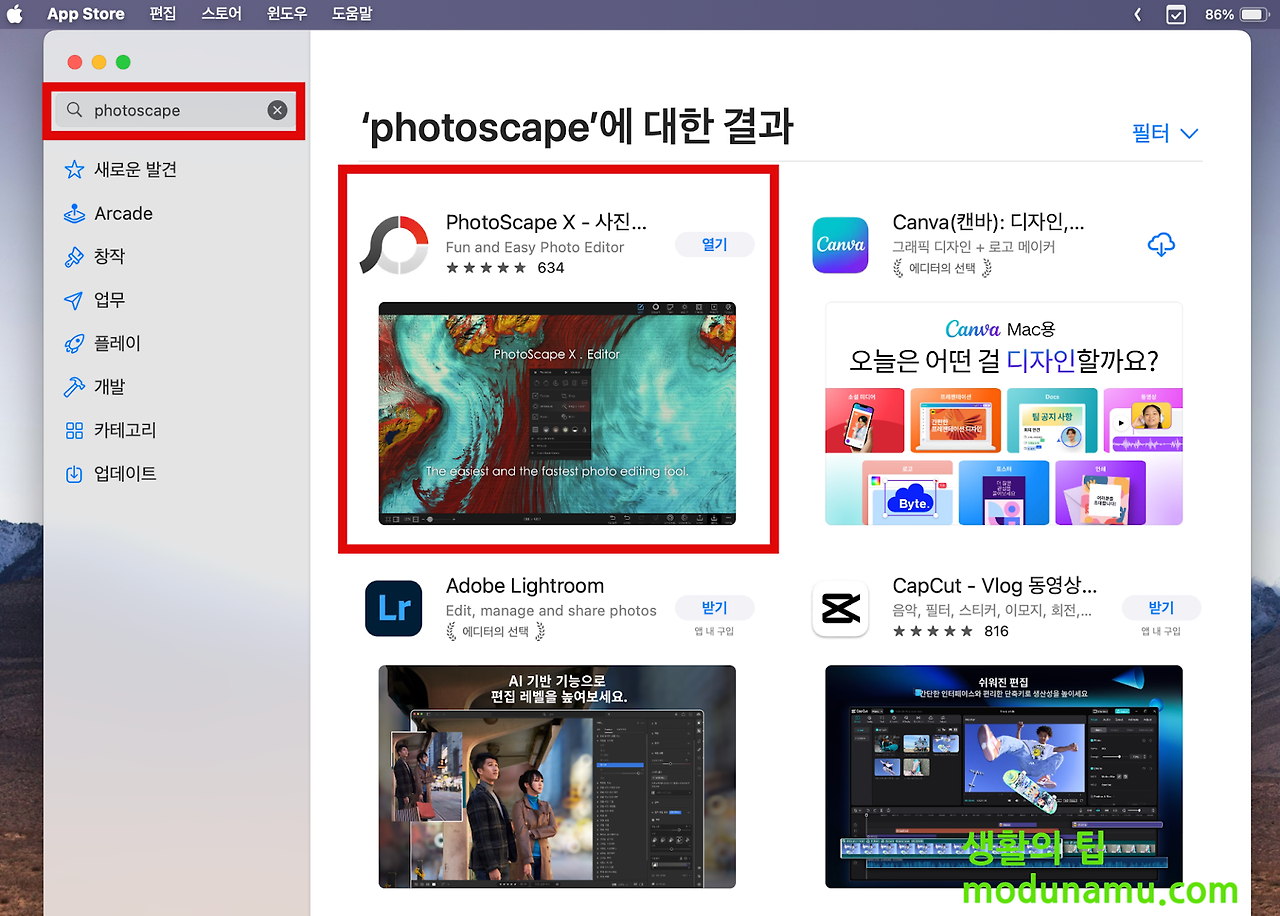Expand the 필터 dropdown
The width and height of the screenshot is (1280, 916).
click(1165, 133)
